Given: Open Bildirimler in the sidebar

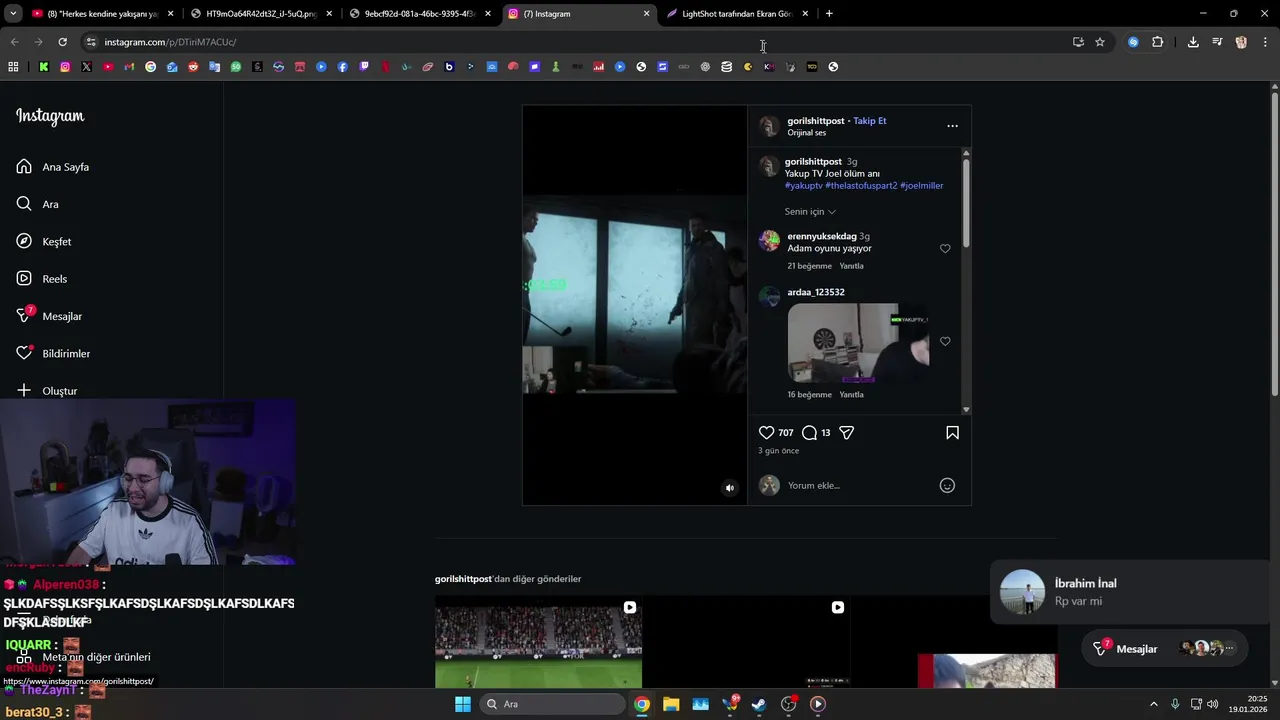Looking at the screenshot, I should 53,354.
